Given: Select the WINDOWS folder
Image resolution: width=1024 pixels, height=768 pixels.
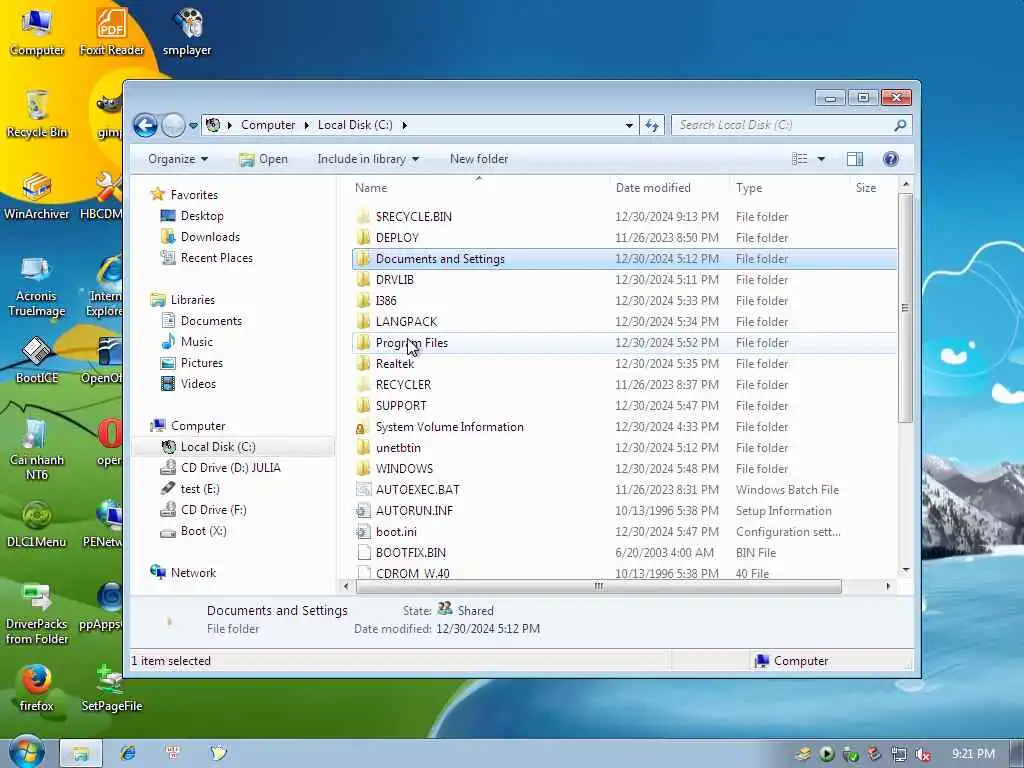Looking at the screenshot, I should coord(624,469).
